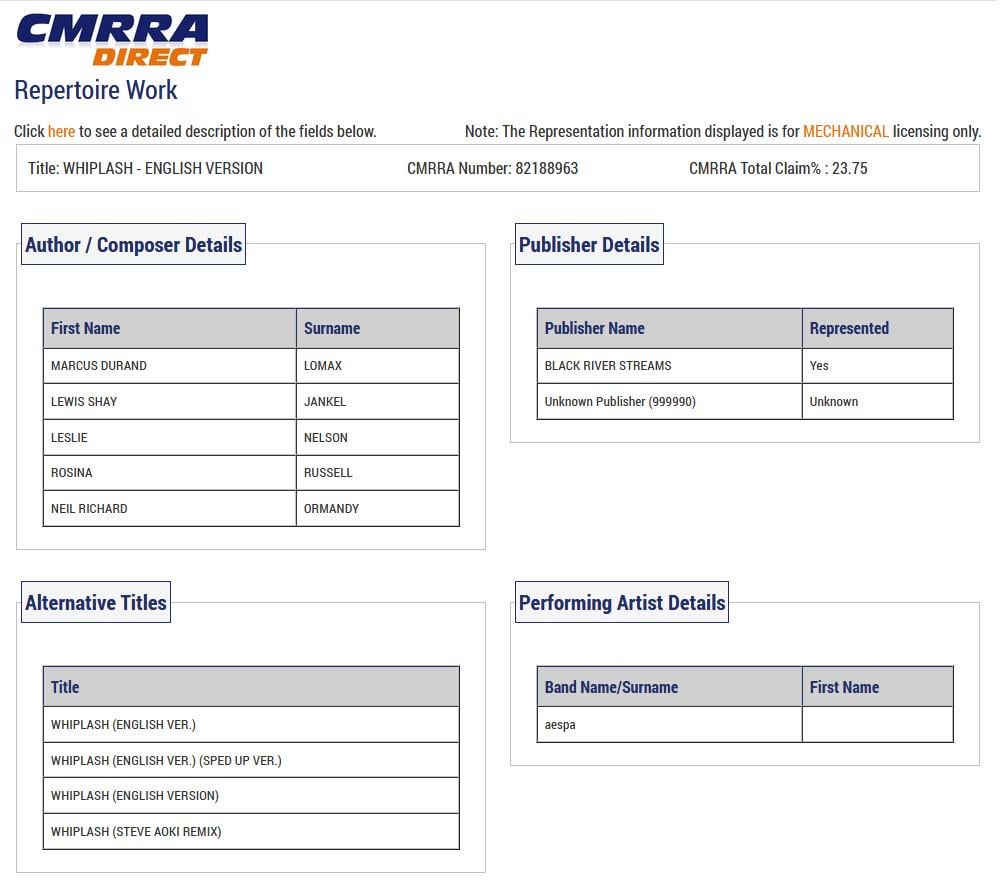
Task: Click the 'Title' column header in alternative titles
Action: [251, 687]
